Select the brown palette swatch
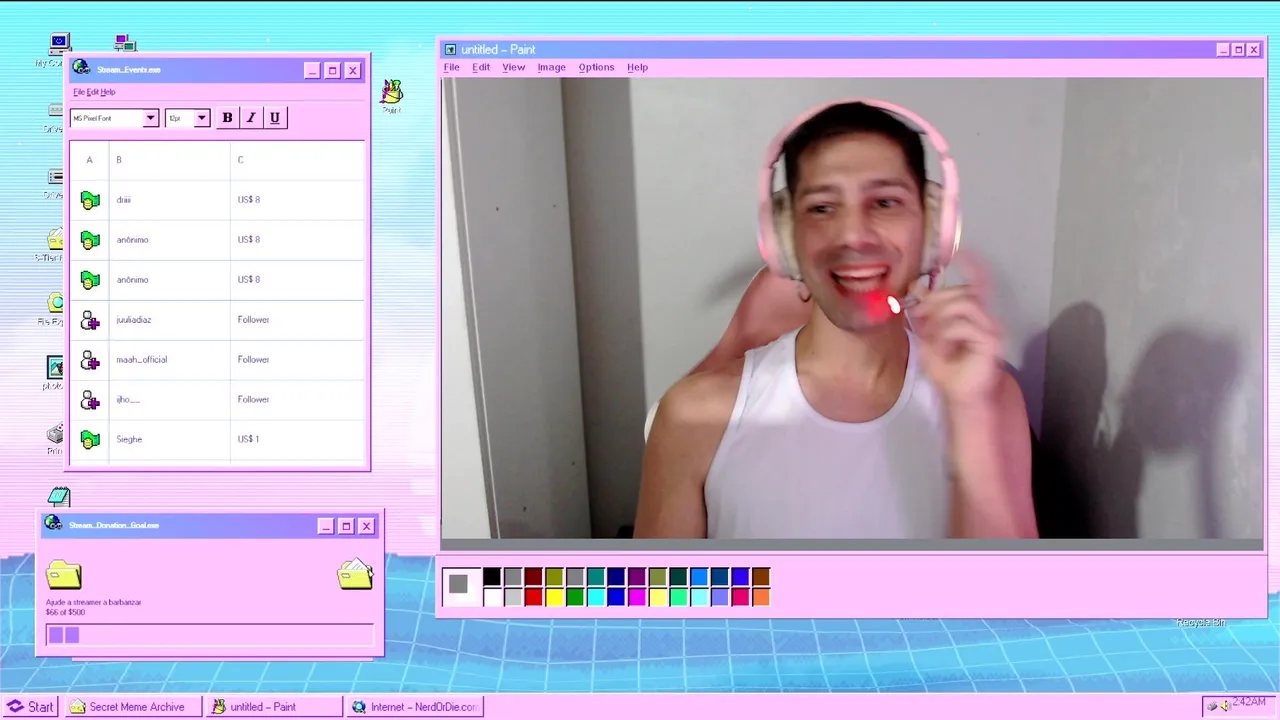This screenshot has width=1280, height=720. pos(761,577)
